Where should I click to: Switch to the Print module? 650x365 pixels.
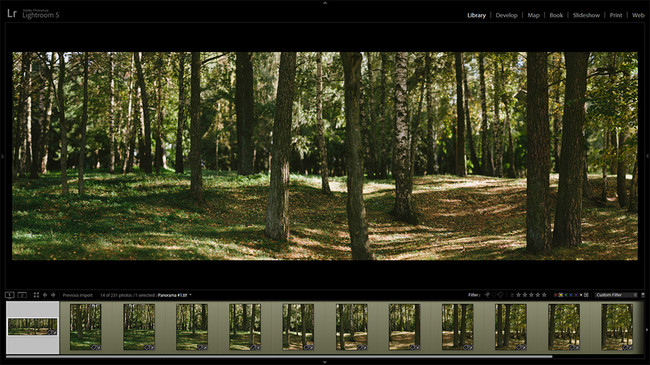tap(616, 15)
